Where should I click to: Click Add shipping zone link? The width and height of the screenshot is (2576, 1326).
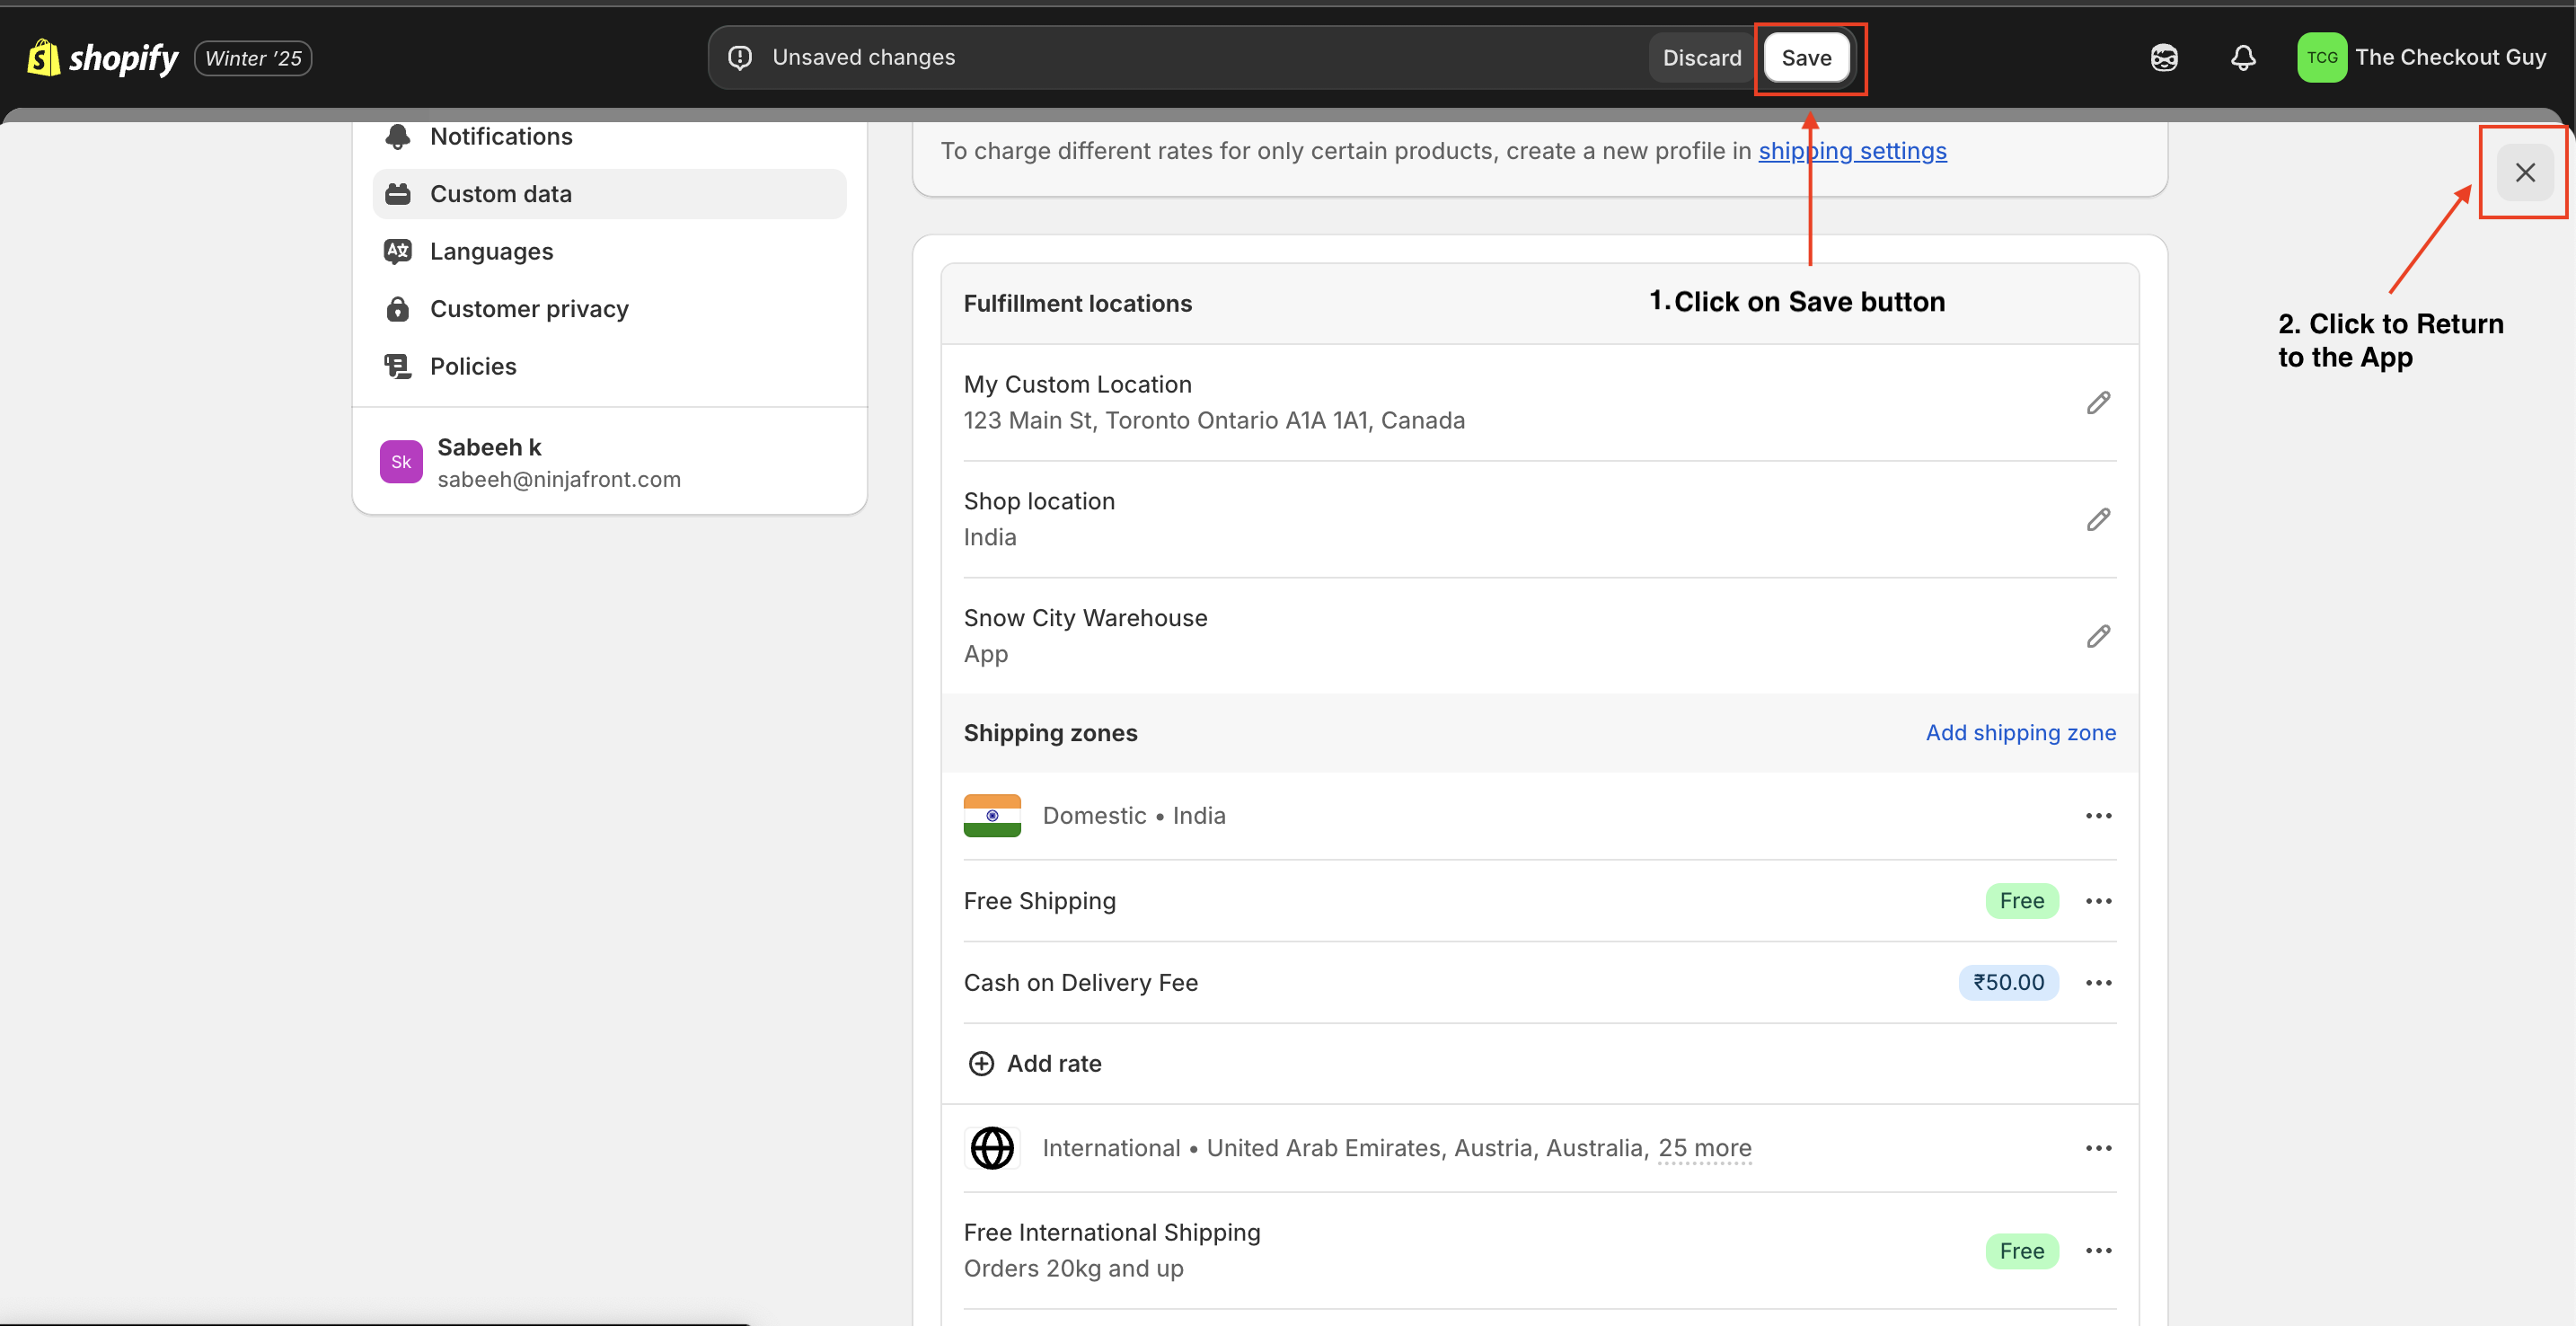point(2020,733)
